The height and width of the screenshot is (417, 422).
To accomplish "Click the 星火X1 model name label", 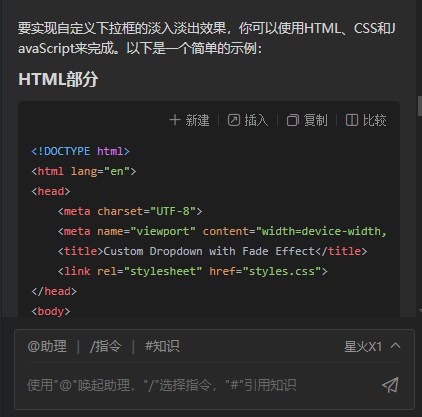I will tap(363, 347).
